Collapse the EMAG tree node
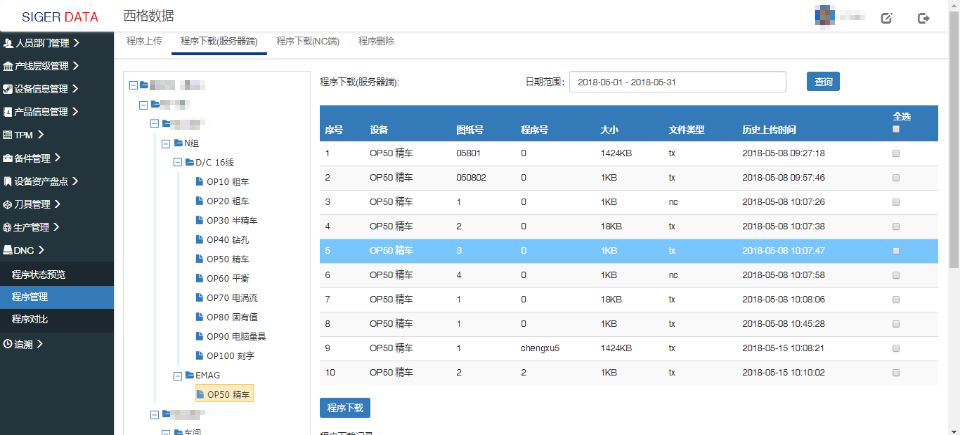 coord(176,375)
